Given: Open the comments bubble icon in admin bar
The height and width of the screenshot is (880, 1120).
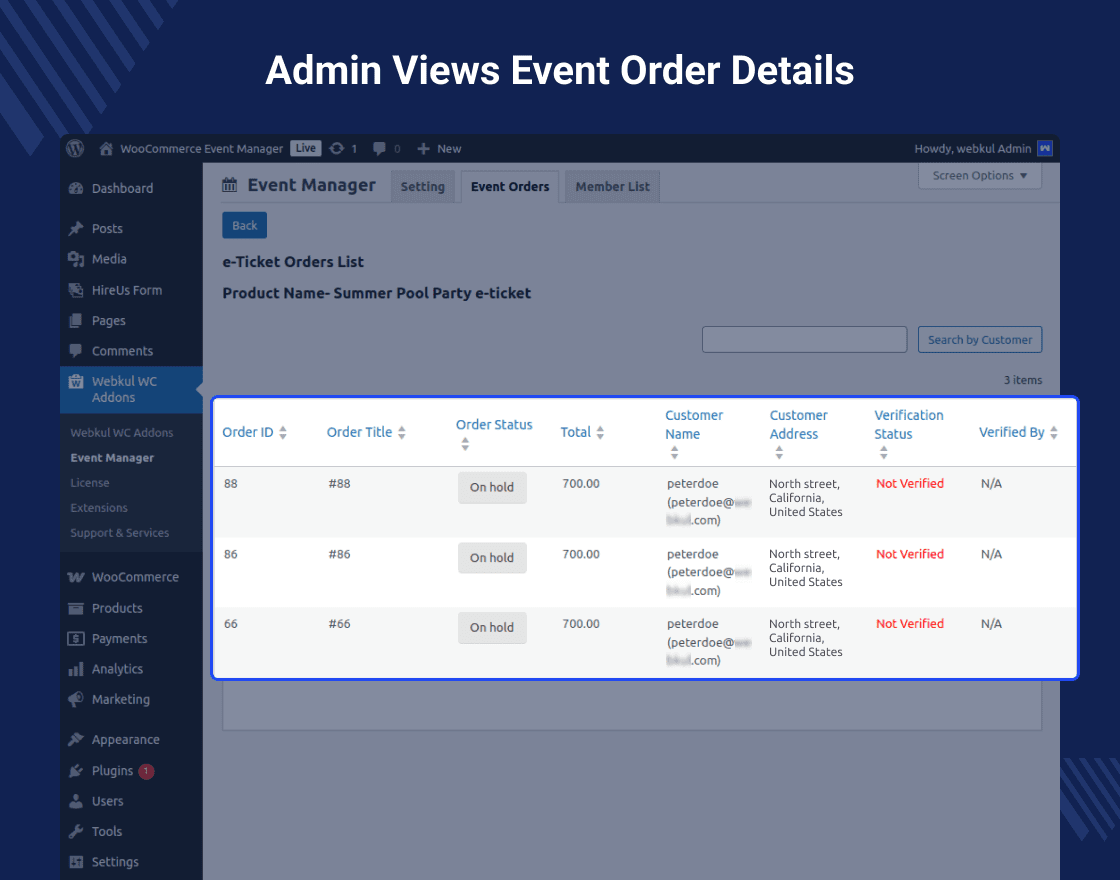Looking at the screenshot, I should tap(379, 149).
